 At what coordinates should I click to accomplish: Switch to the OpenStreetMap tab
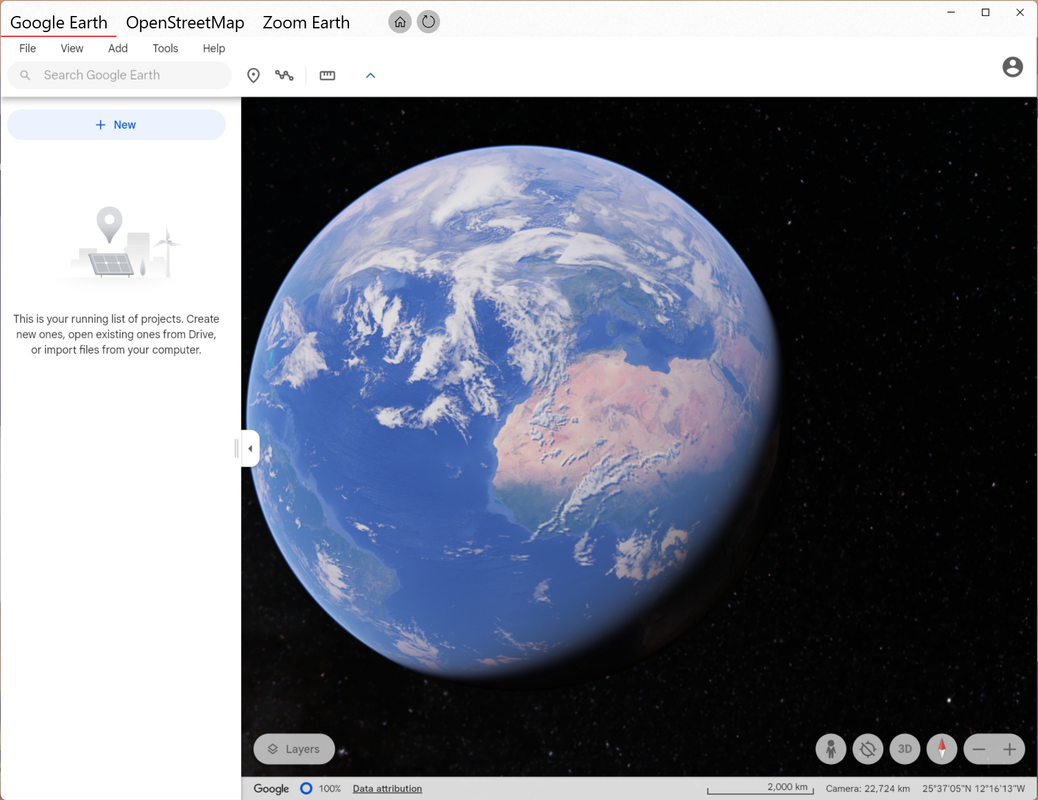click(185, 23)
